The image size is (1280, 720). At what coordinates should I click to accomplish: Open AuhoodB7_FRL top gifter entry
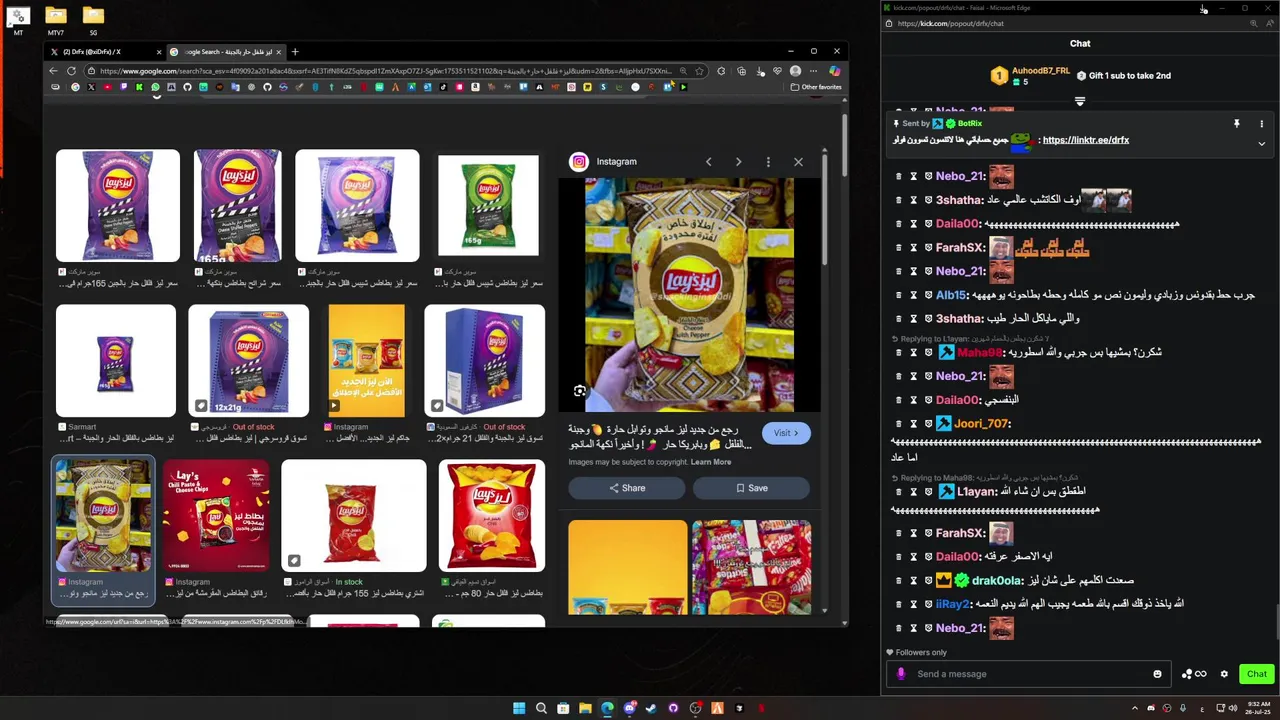pyautogui.click(x=1030, y=76)
